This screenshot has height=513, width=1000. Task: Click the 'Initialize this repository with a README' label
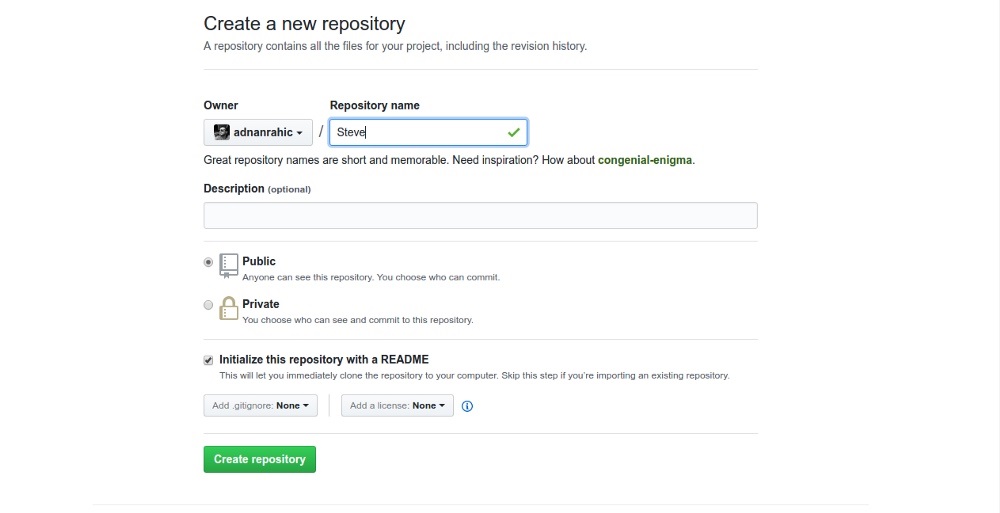point(324,359)
